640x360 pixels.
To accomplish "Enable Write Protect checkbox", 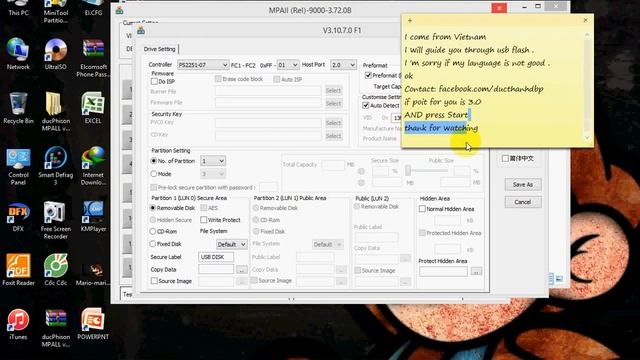I will [203, 220].
